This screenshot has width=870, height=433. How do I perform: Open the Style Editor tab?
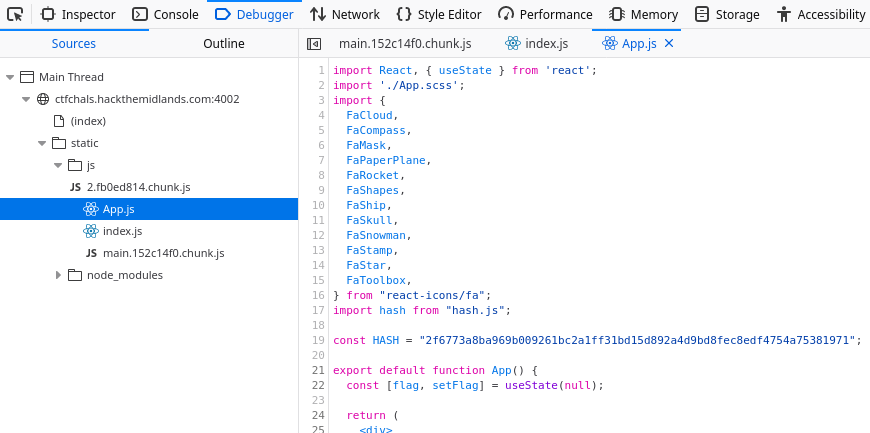(439, 14)
